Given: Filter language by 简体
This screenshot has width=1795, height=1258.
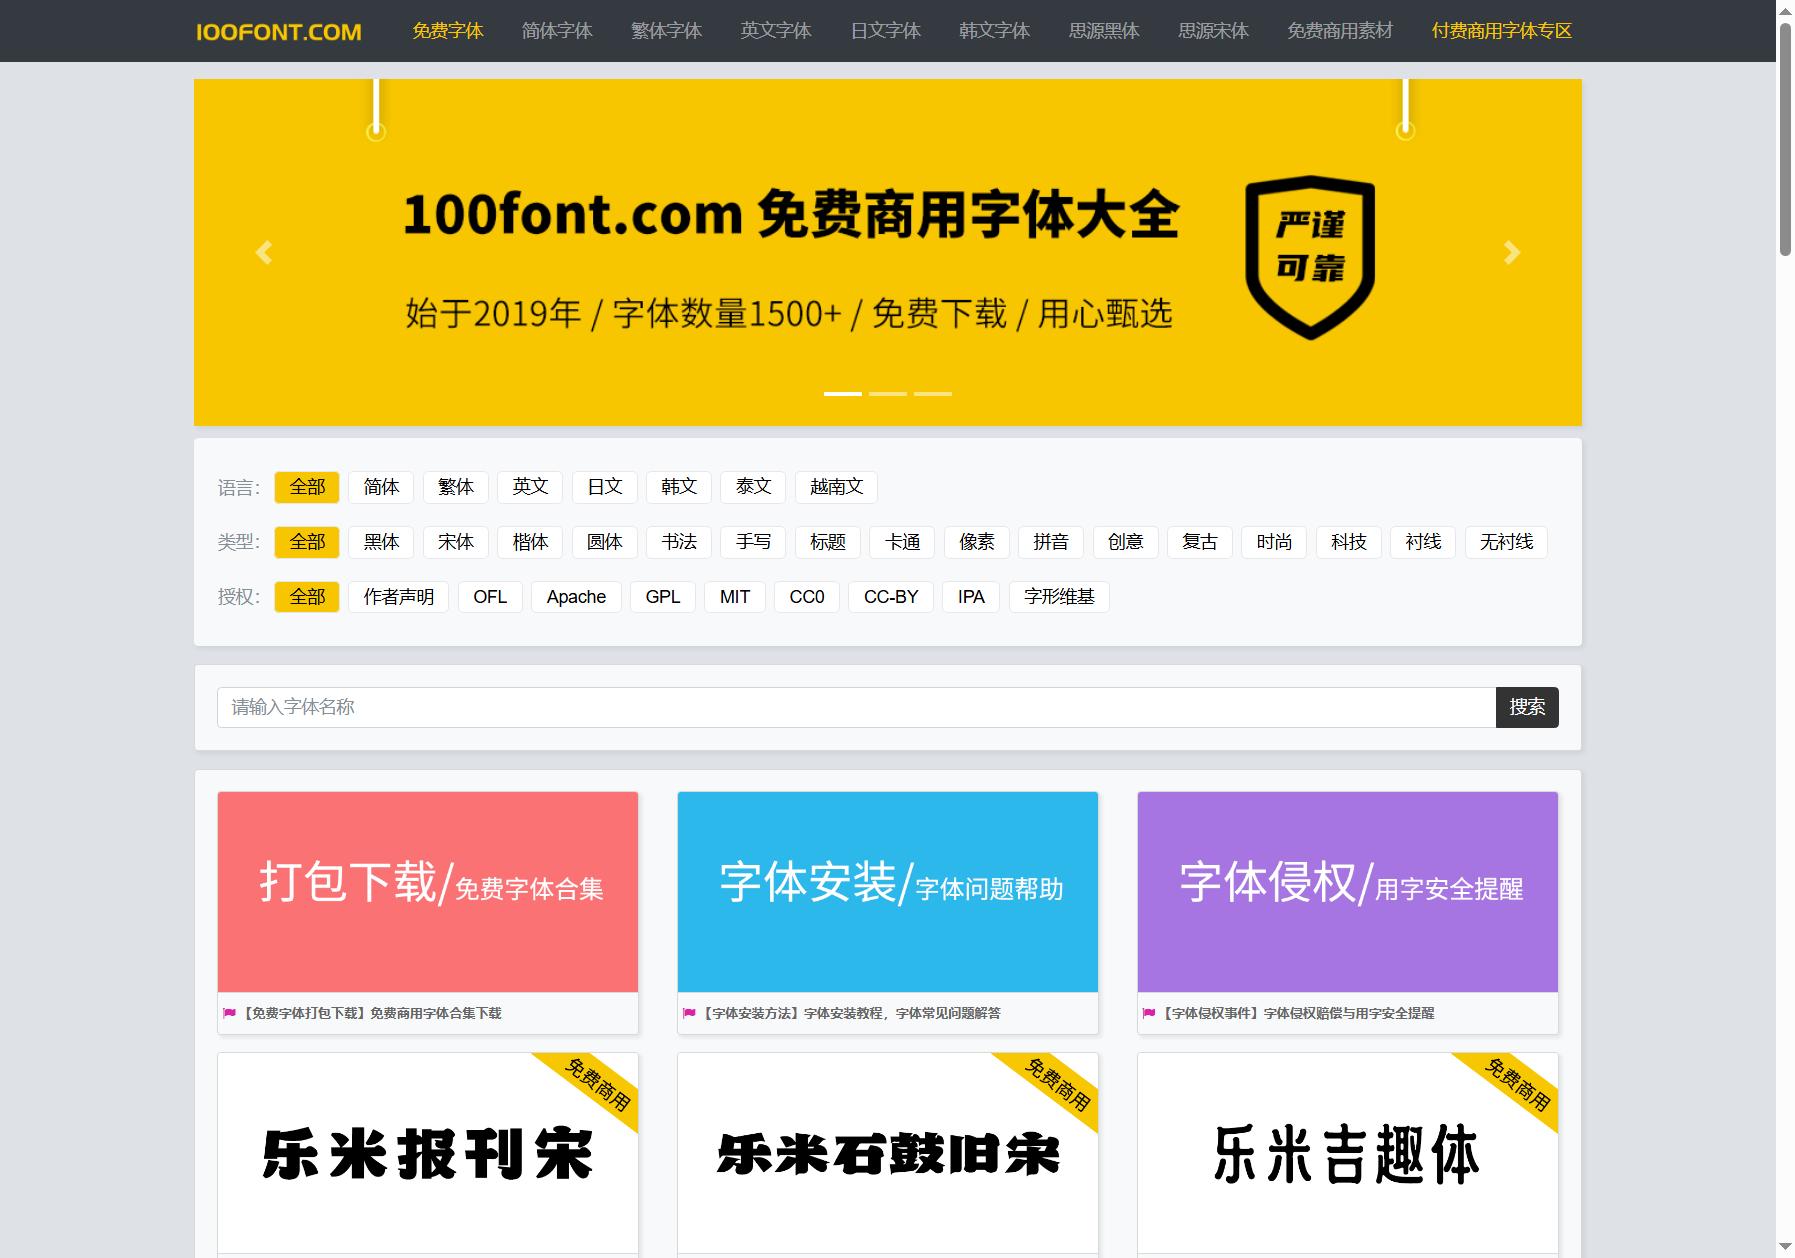Looking at the screenshot, I should (x=381, y=487).
